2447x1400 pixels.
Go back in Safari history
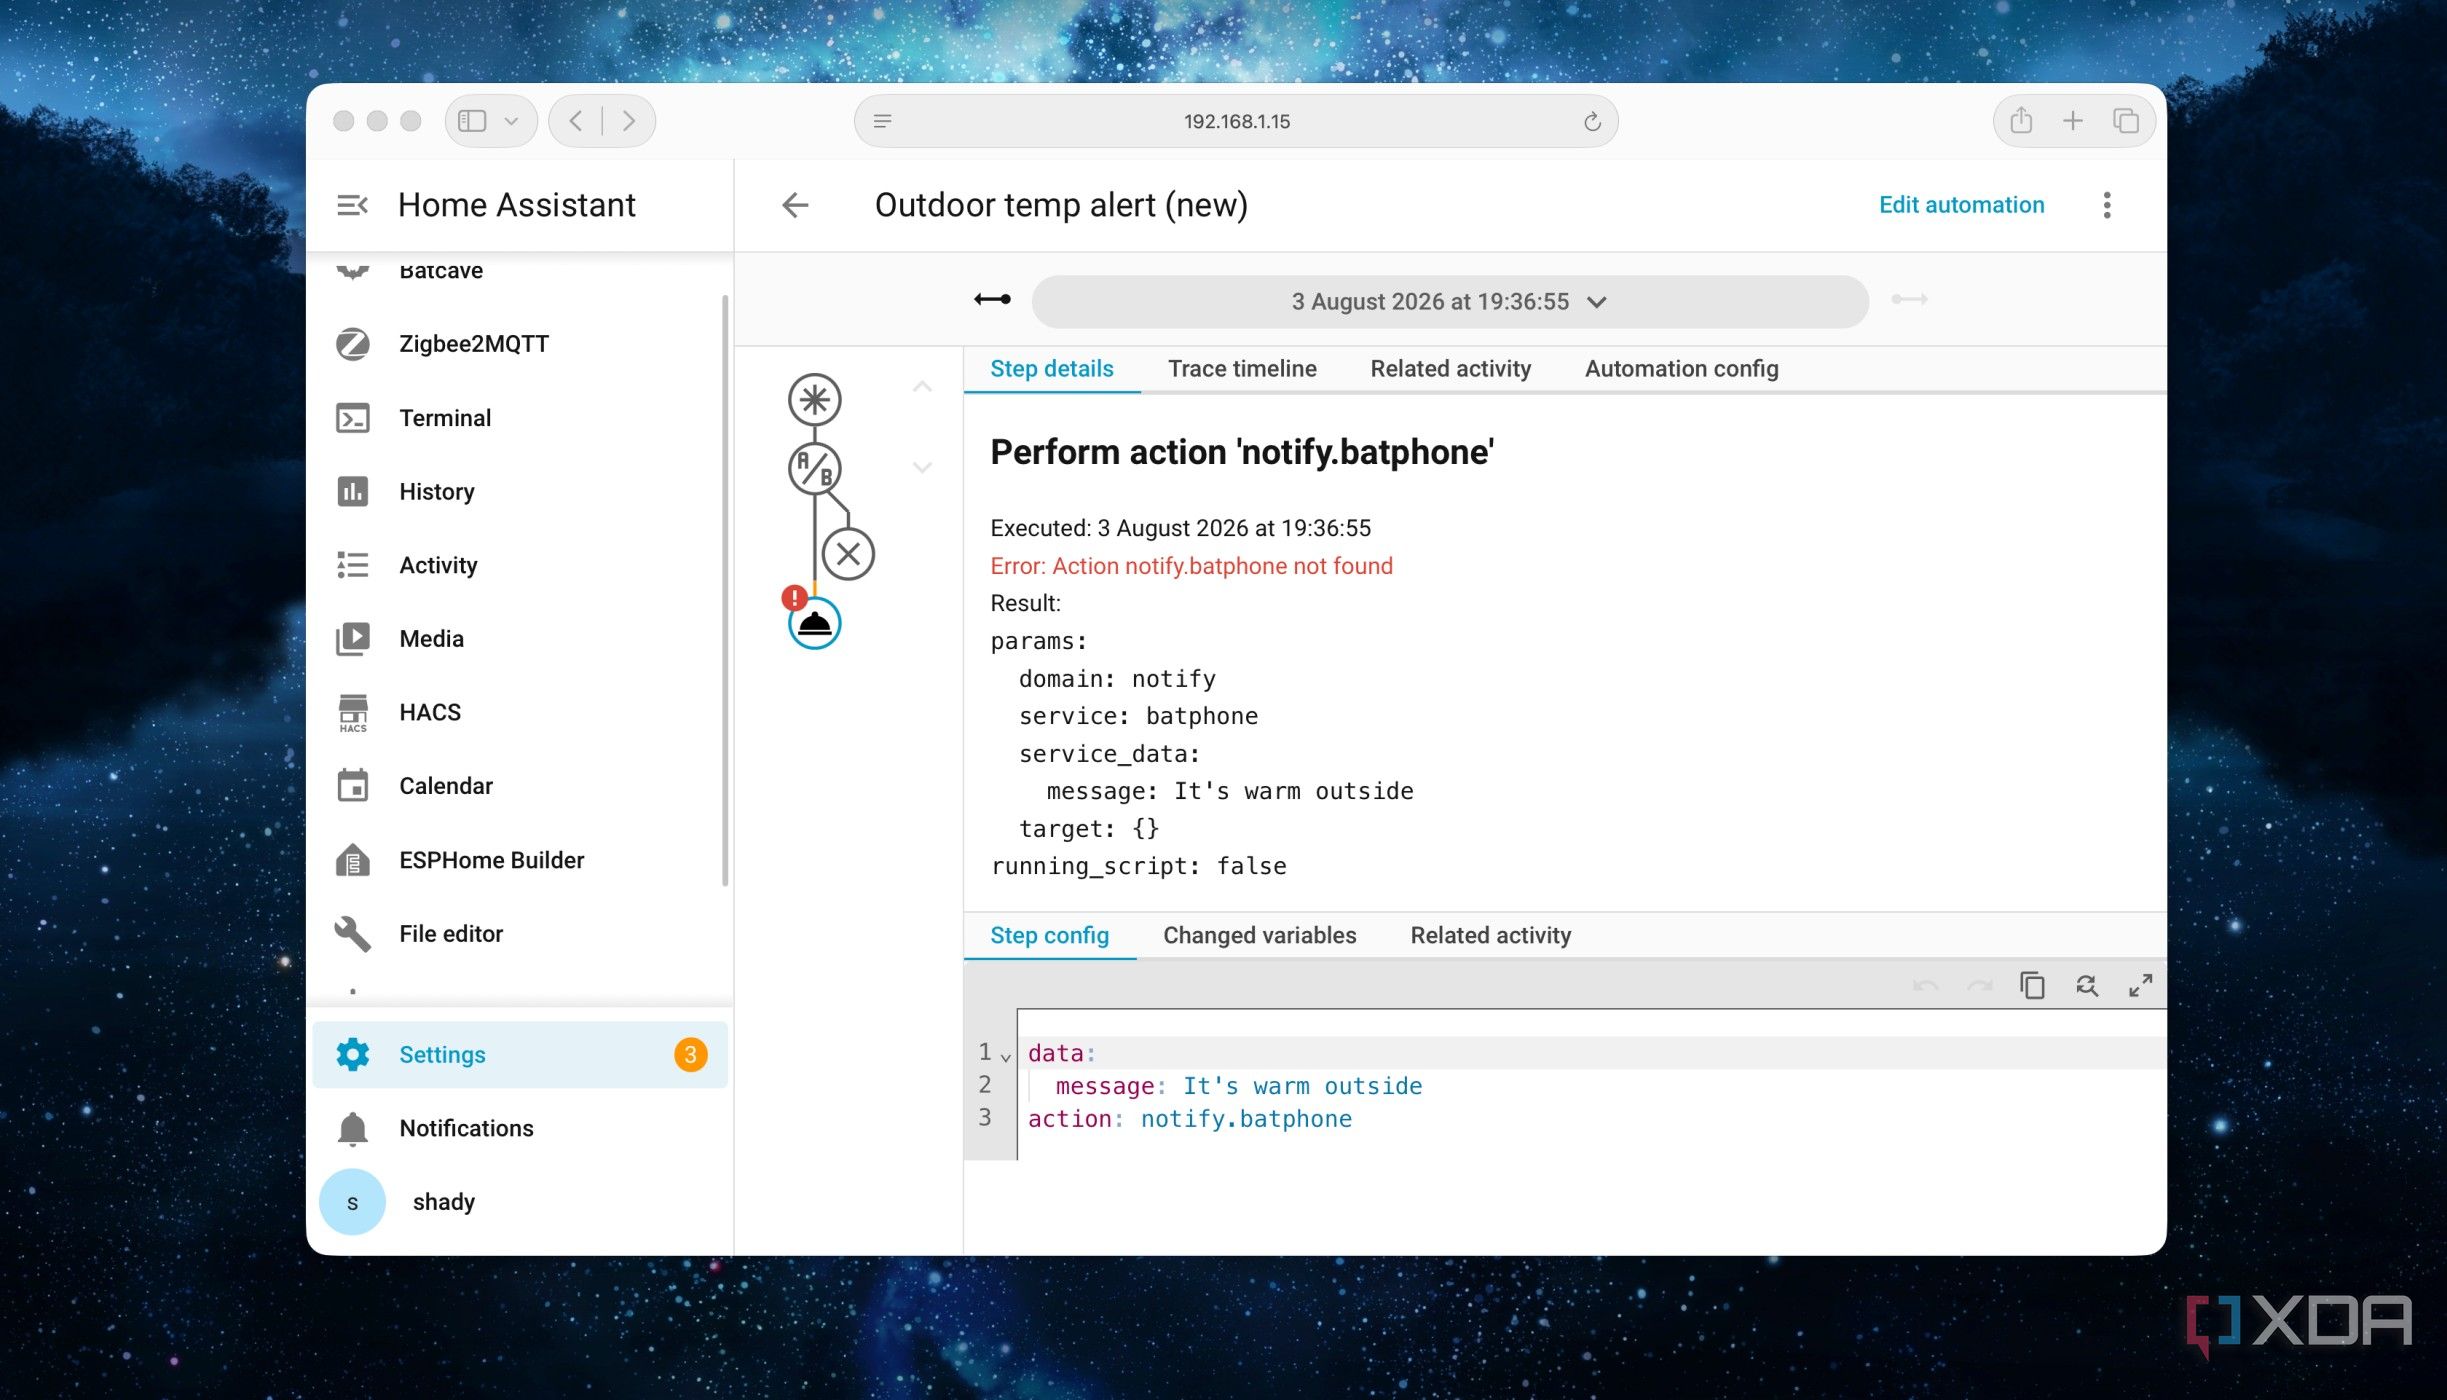[x=576, y=121]
